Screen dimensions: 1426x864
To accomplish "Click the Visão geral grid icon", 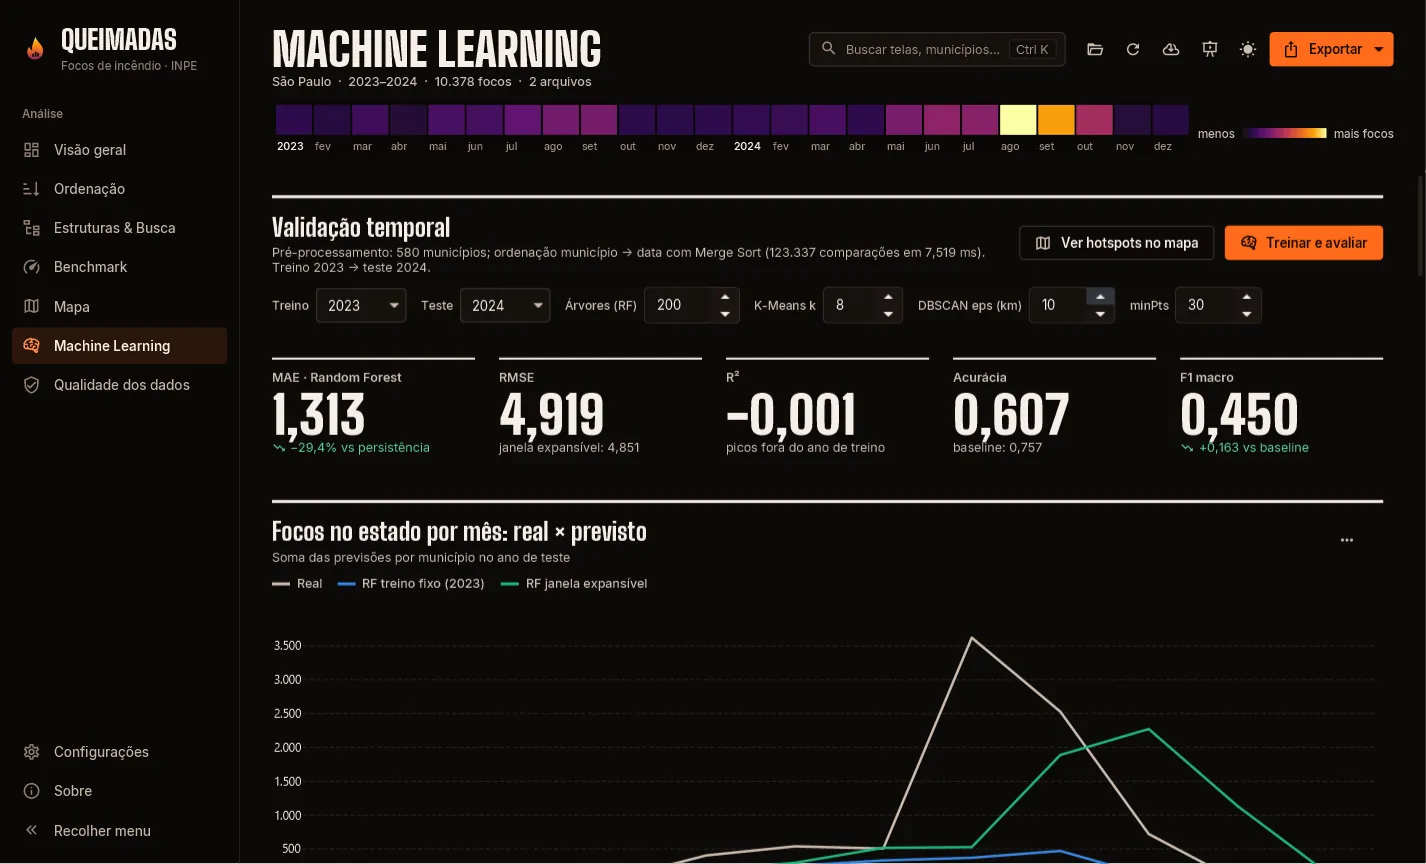I will 32,150.
